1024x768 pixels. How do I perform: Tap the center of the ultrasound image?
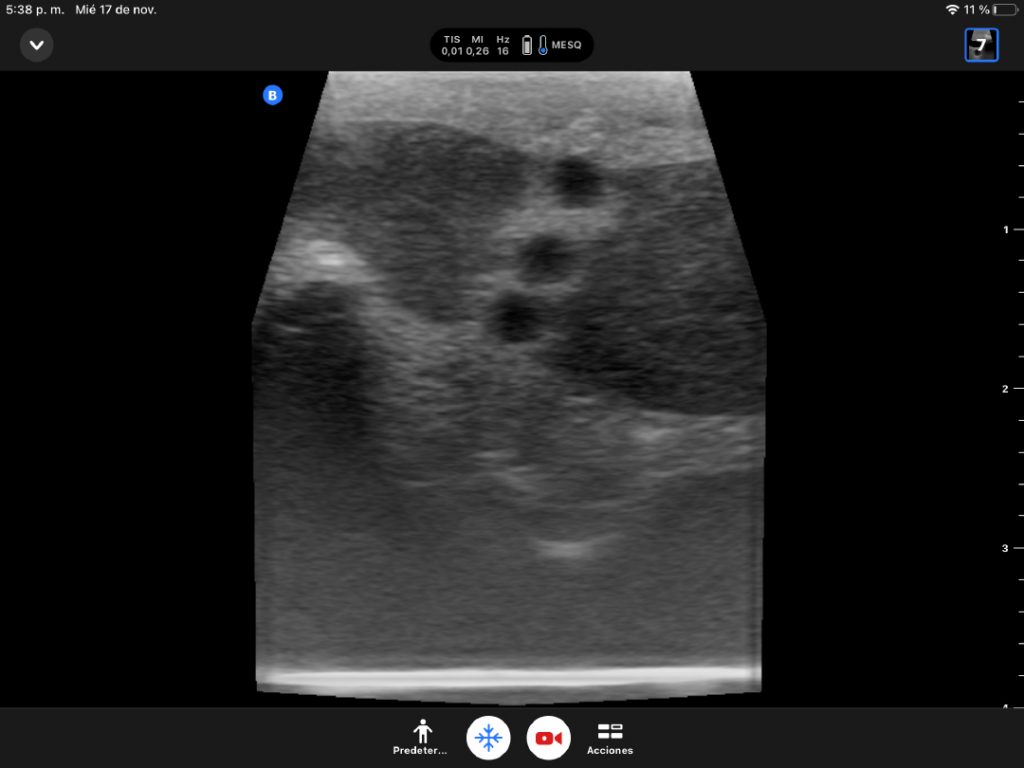click(x=508, y=385)
